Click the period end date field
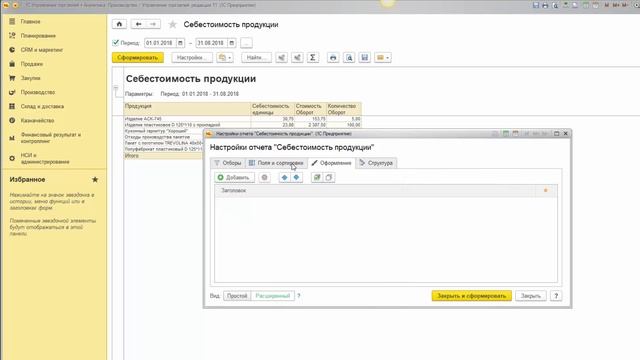 211,43
